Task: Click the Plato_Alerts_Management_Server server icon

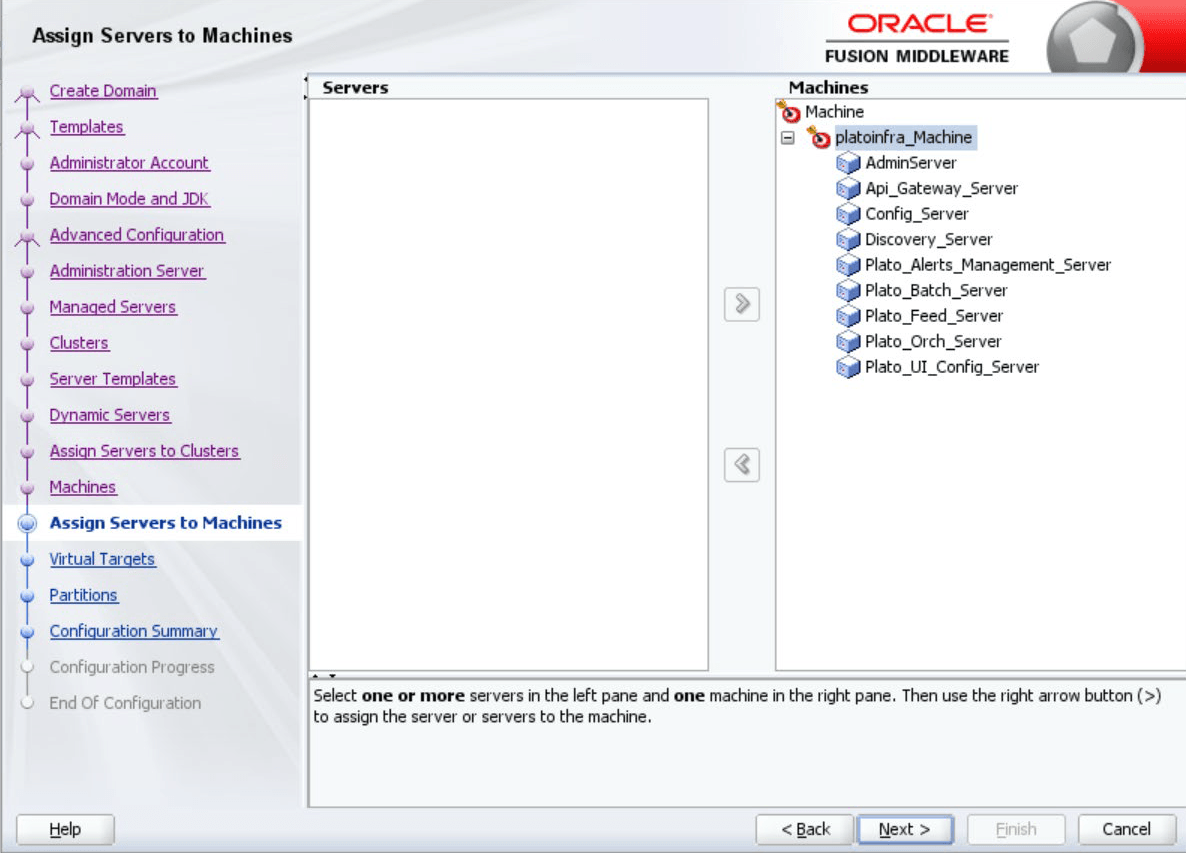Action: click(848, 265)
